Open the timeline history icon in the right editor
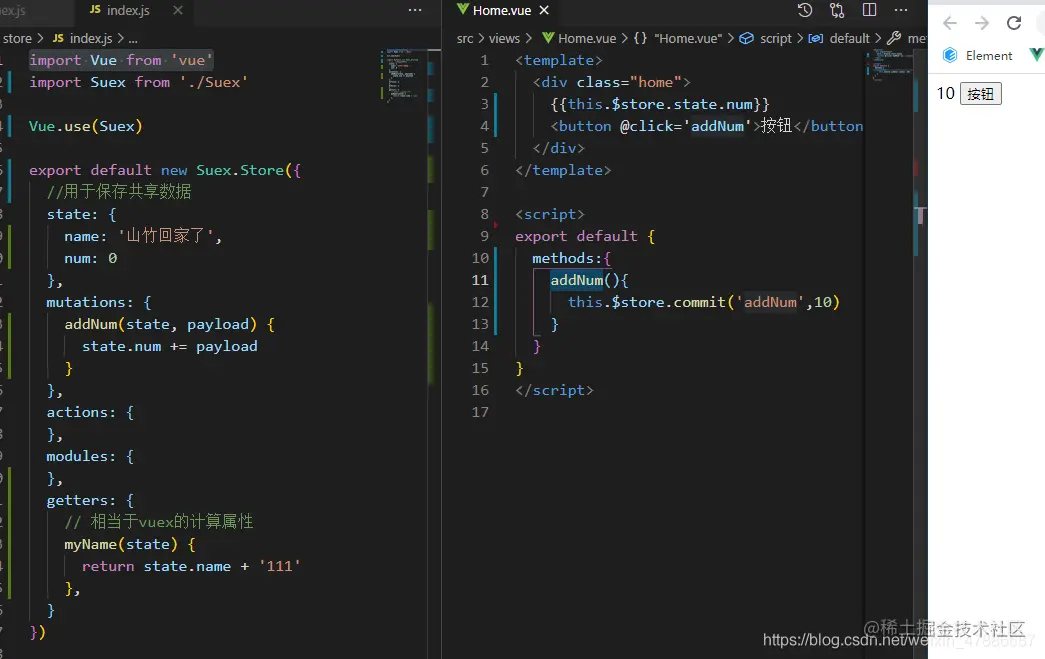1045x659 pixels. point(805,10)
